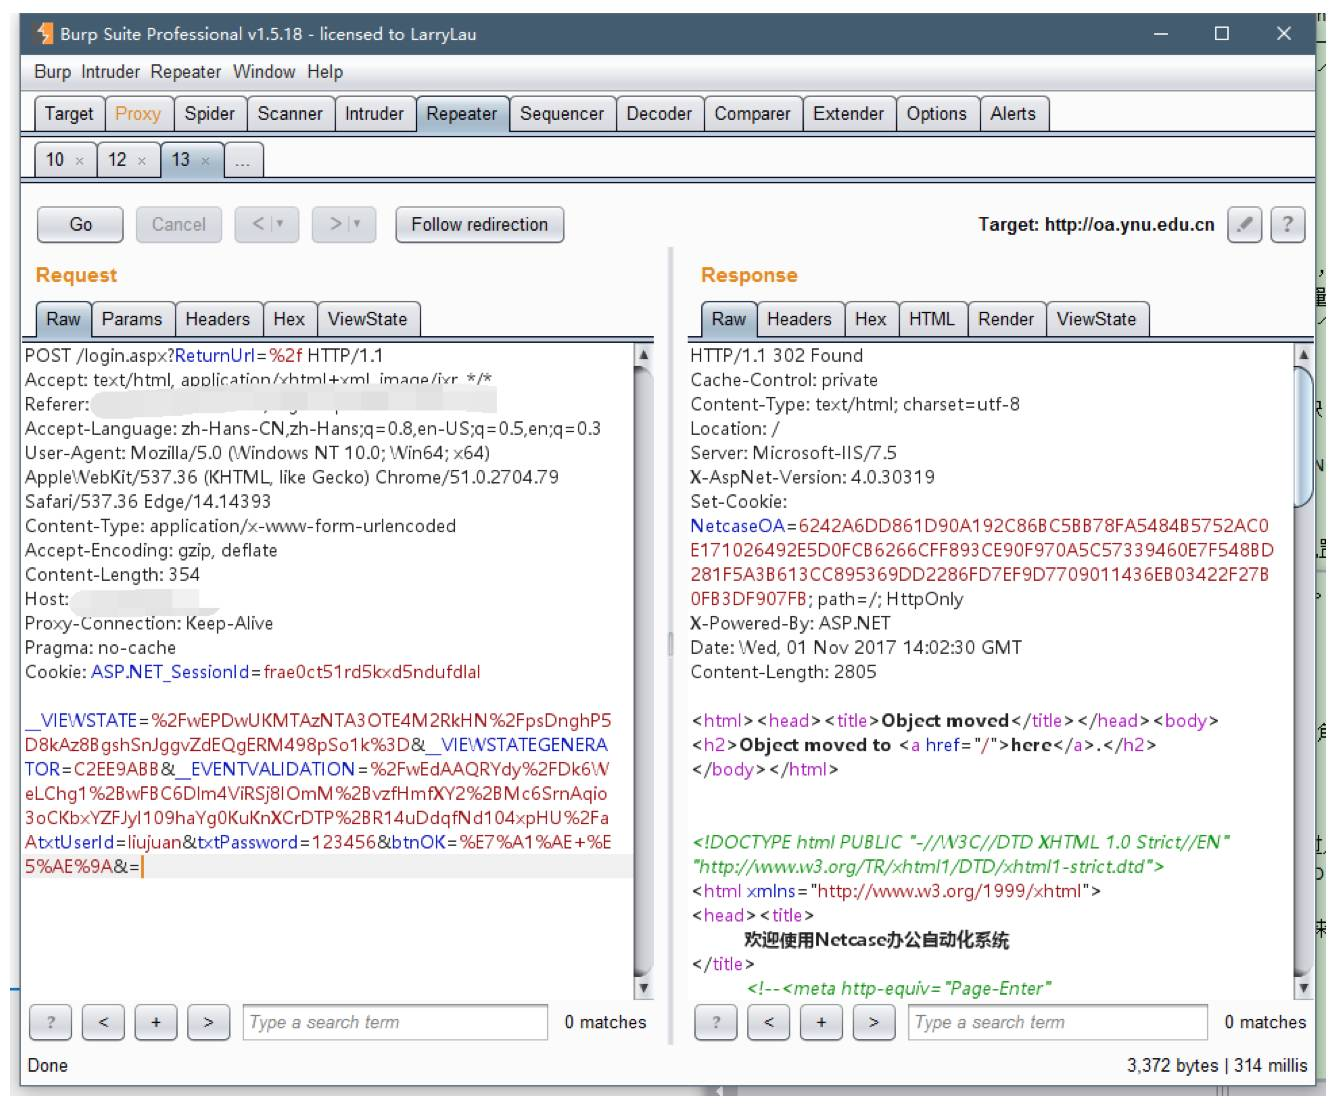Click the request search term field
The width and height of the screenshot is (1340, 1106).
tap(395, 1022)
